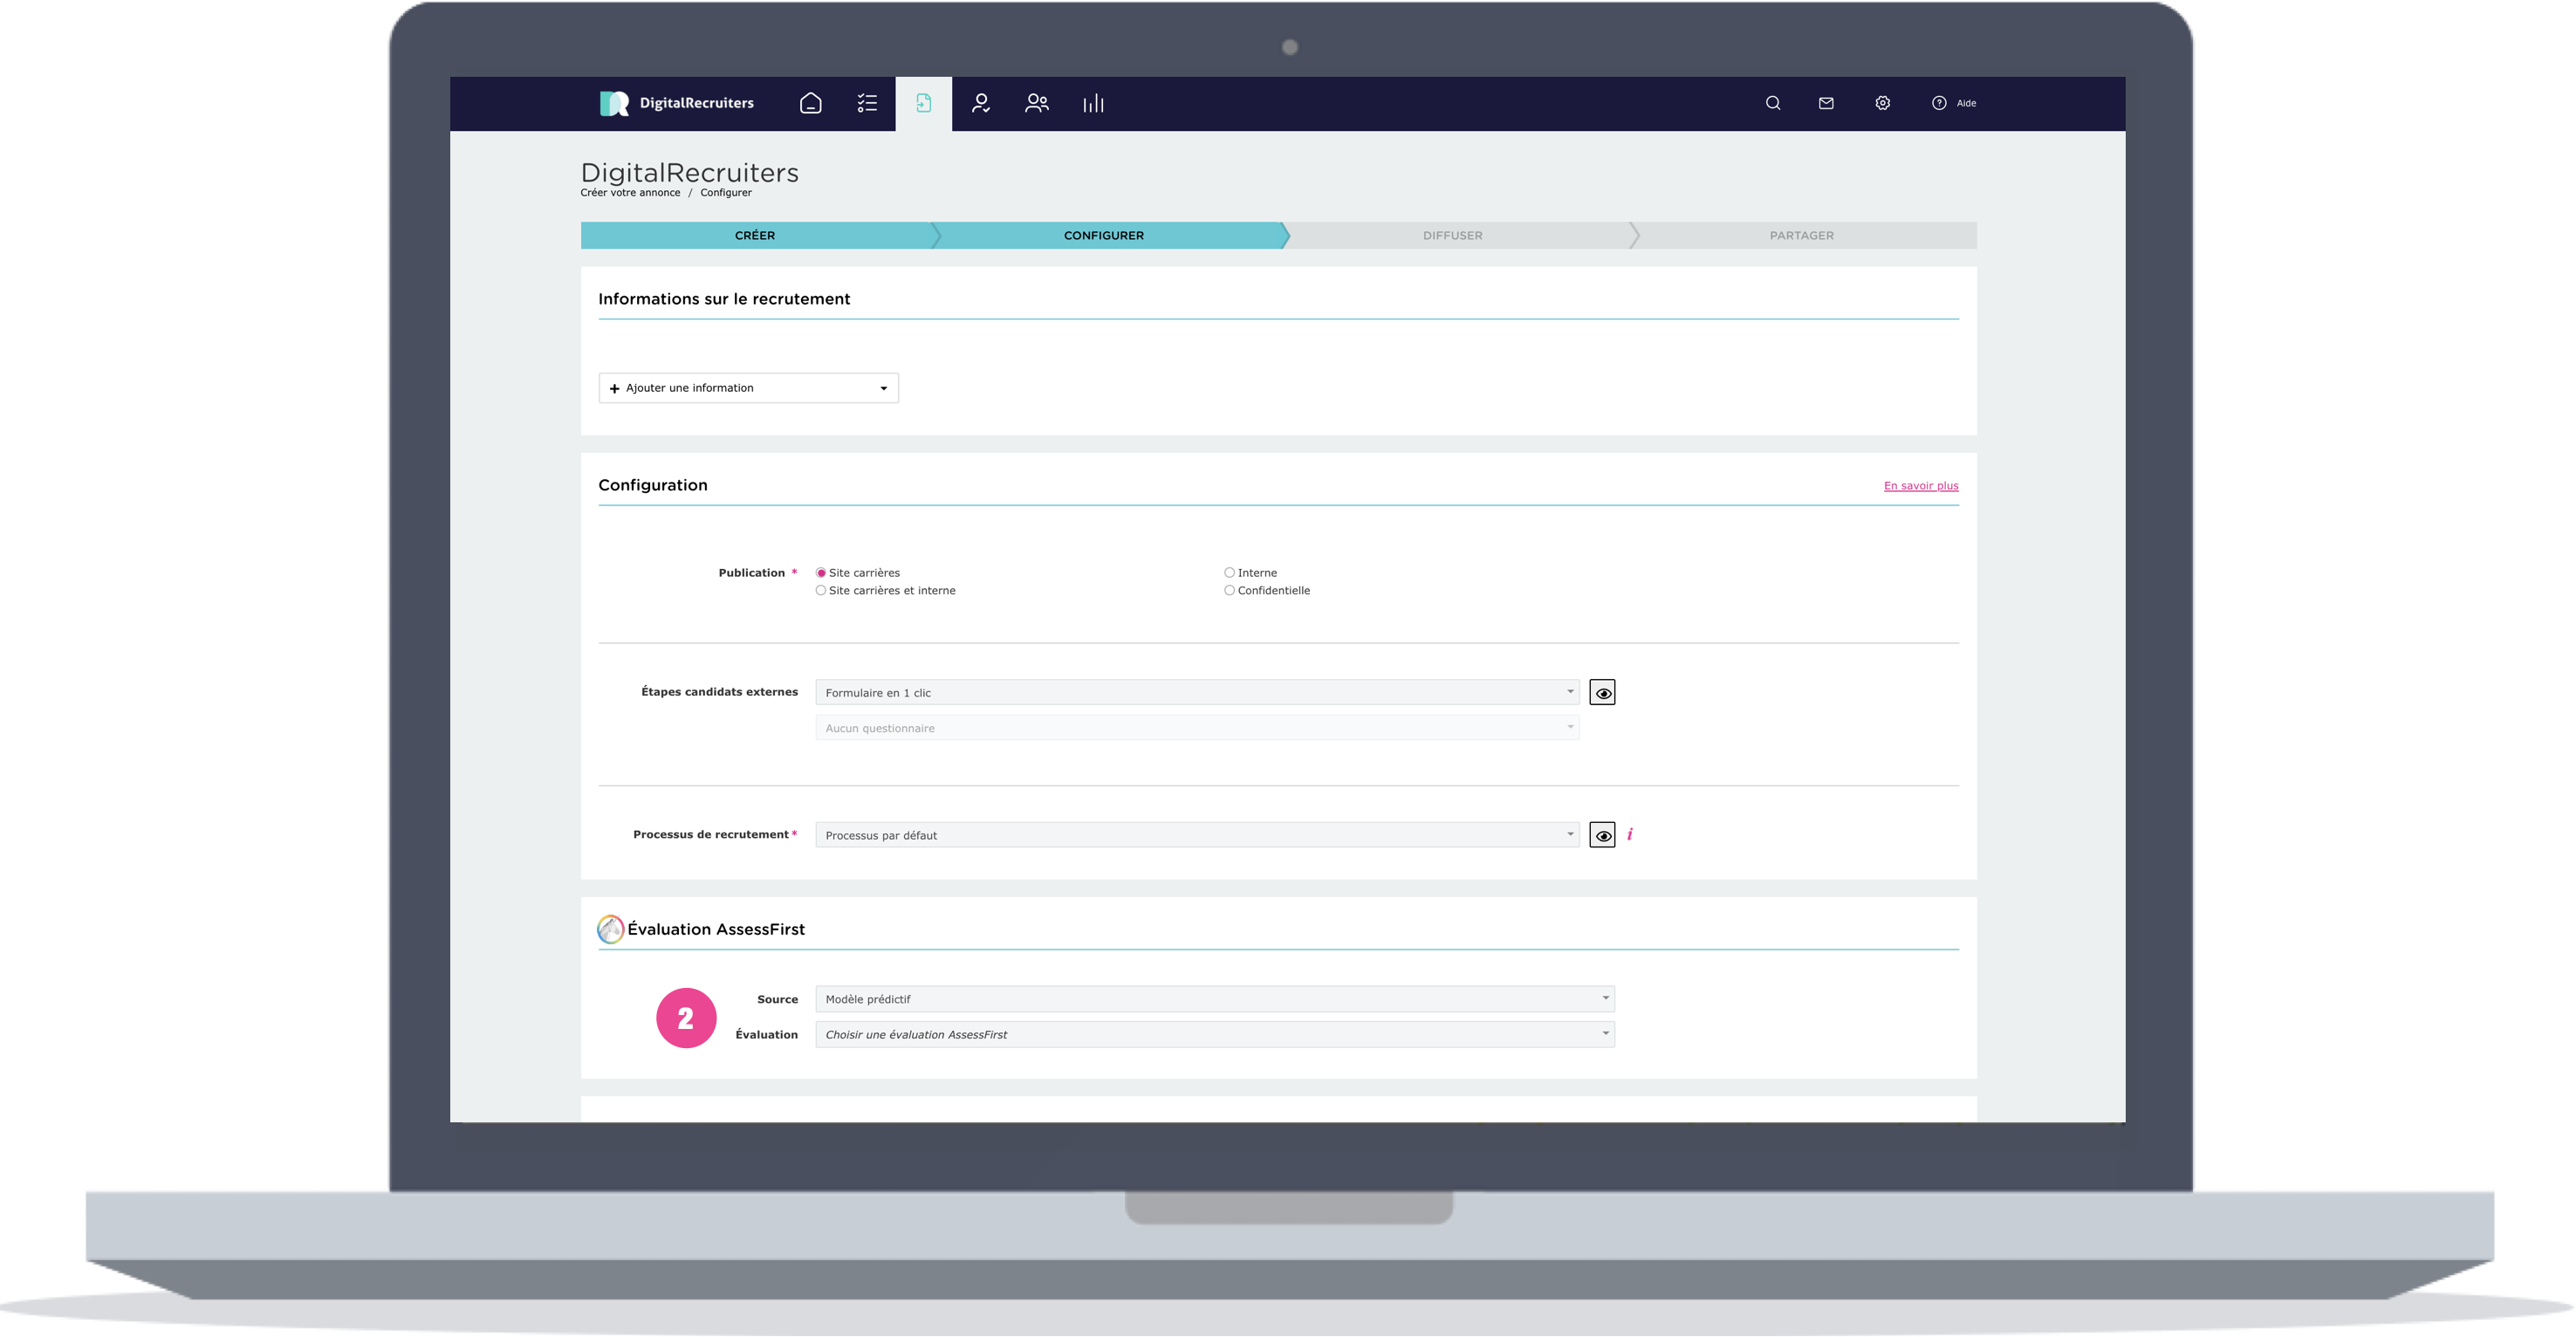The width and height of the screenshot is (2576, 1337).
Task: Switch to the DIFFUSER step
Action: pyautogui.click(x=1452, y=236)
